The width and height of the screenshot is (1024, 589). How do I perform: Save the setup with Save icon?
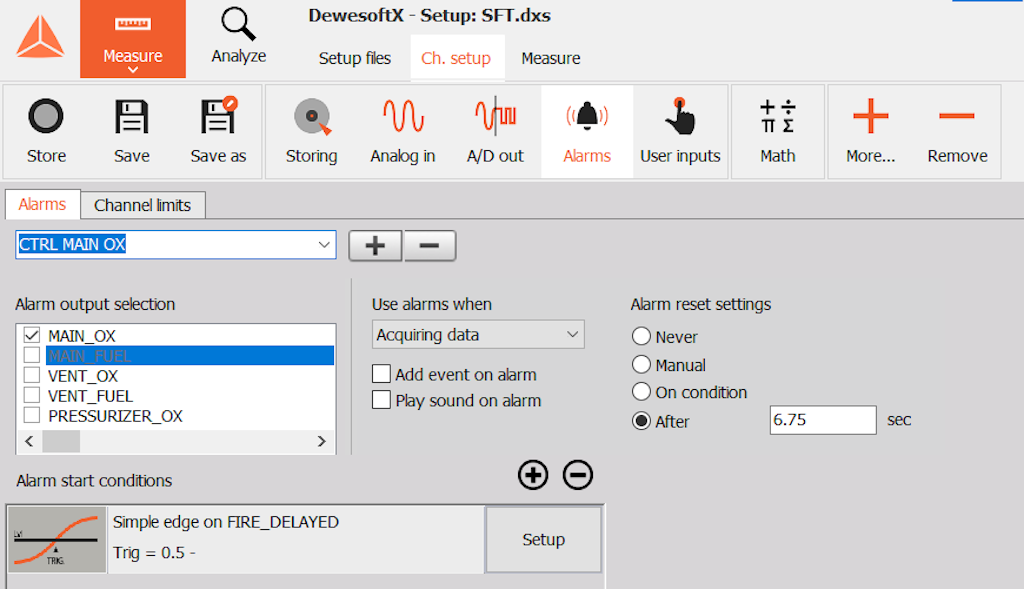tap(132, 131)
